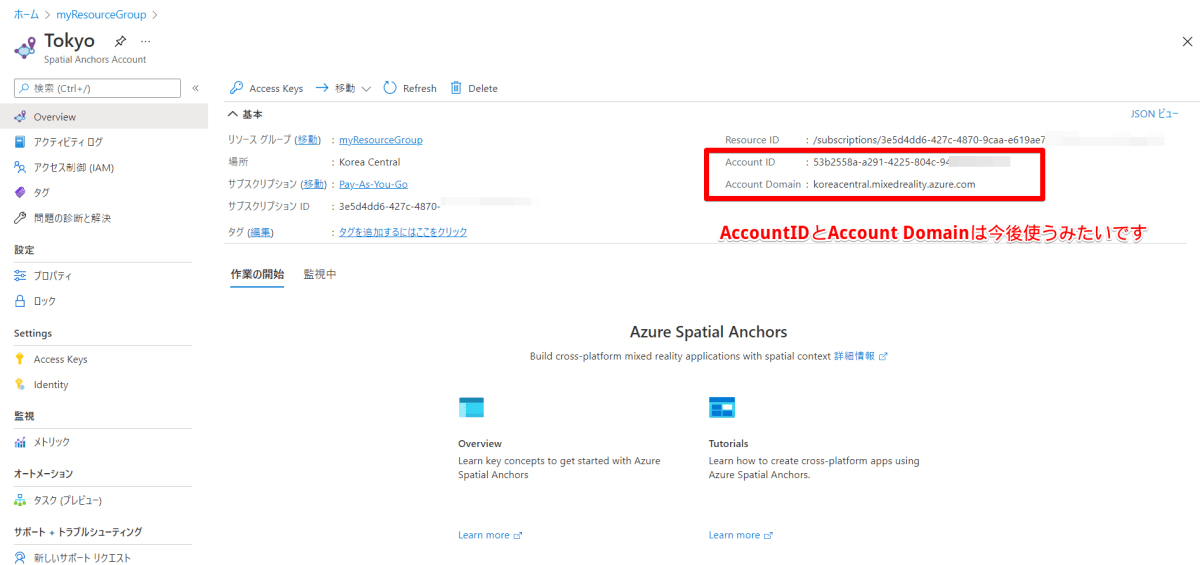Switch to the 監視中 tab
This screenshot has width=1200, height=565.
coord(320,274)
